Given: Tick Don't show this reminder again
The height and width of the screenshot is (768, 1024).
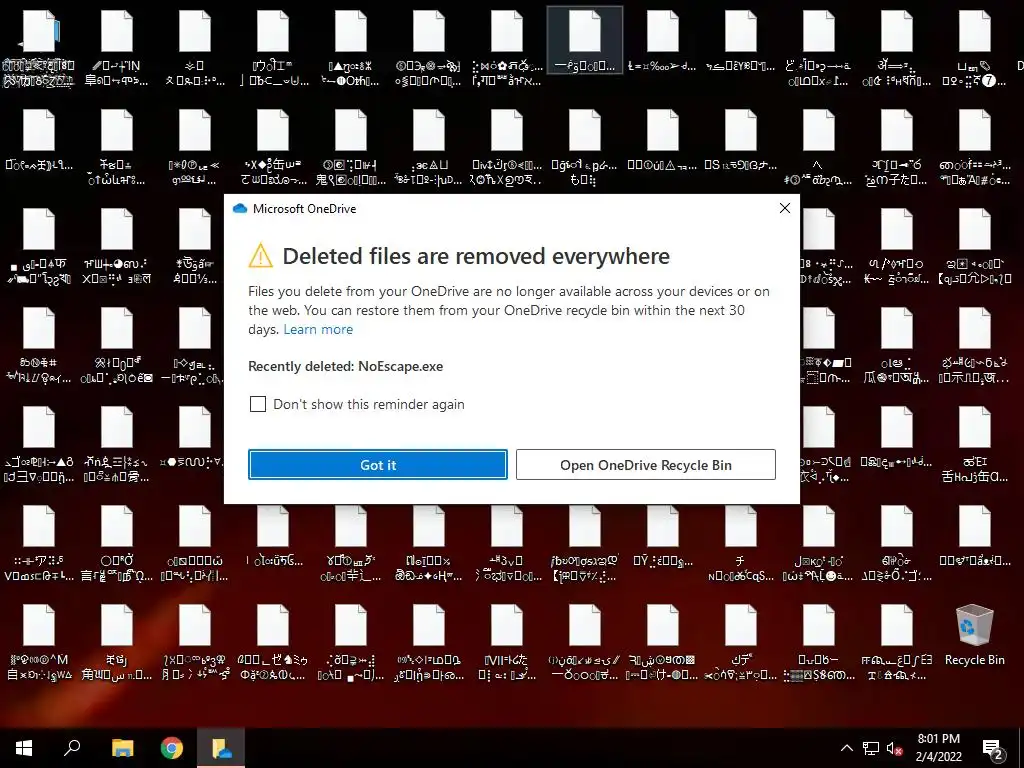Looking at the screenshot, I should pos(258,404).
